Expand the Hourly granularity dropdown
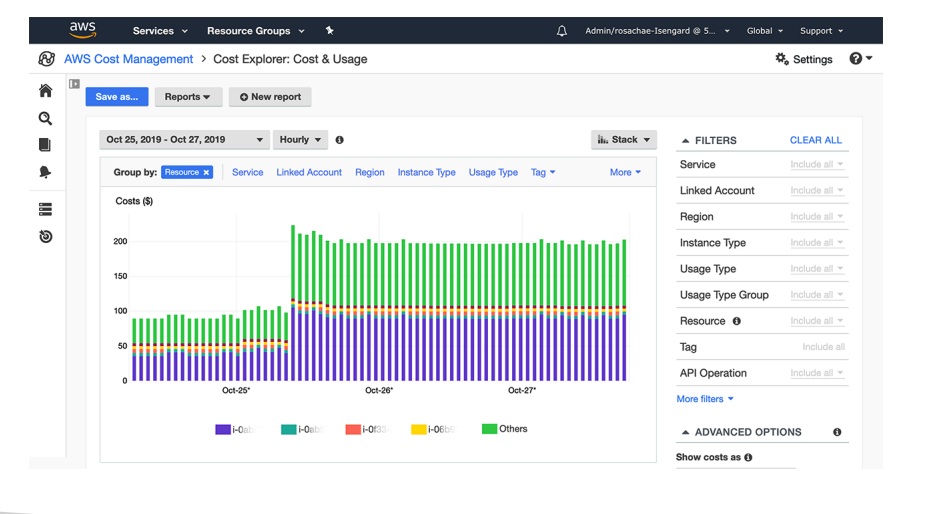 click(301, 140)
